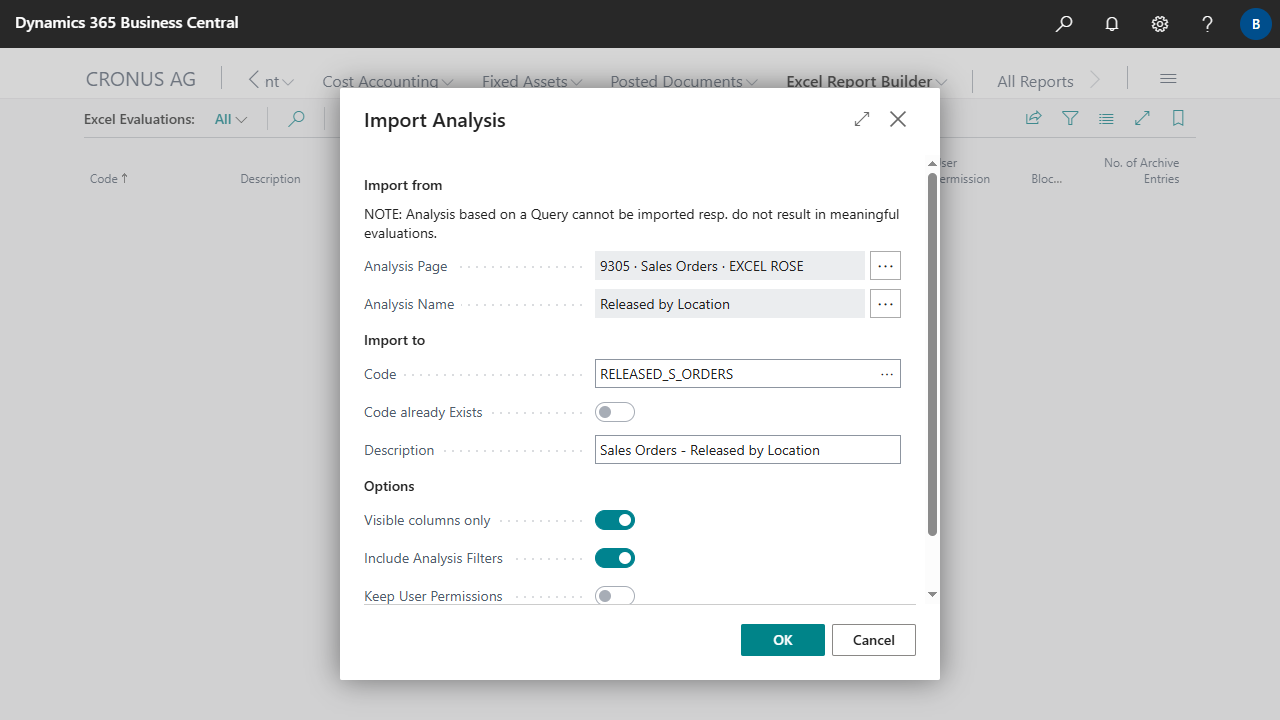This screenshot has width=1280, height=720.
Task: Expand the Import Analysis dialog to full size
Action: [x=862, y=119]
